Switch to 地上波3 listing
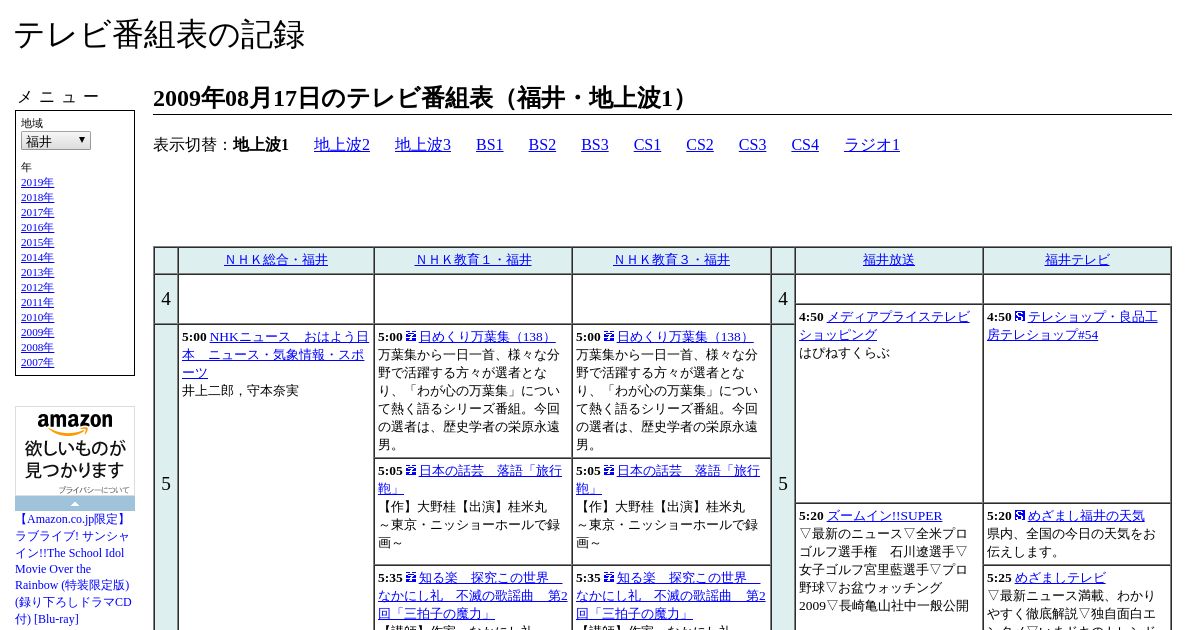This screenshot has width=1200, height=630. (x=423, y=145)
